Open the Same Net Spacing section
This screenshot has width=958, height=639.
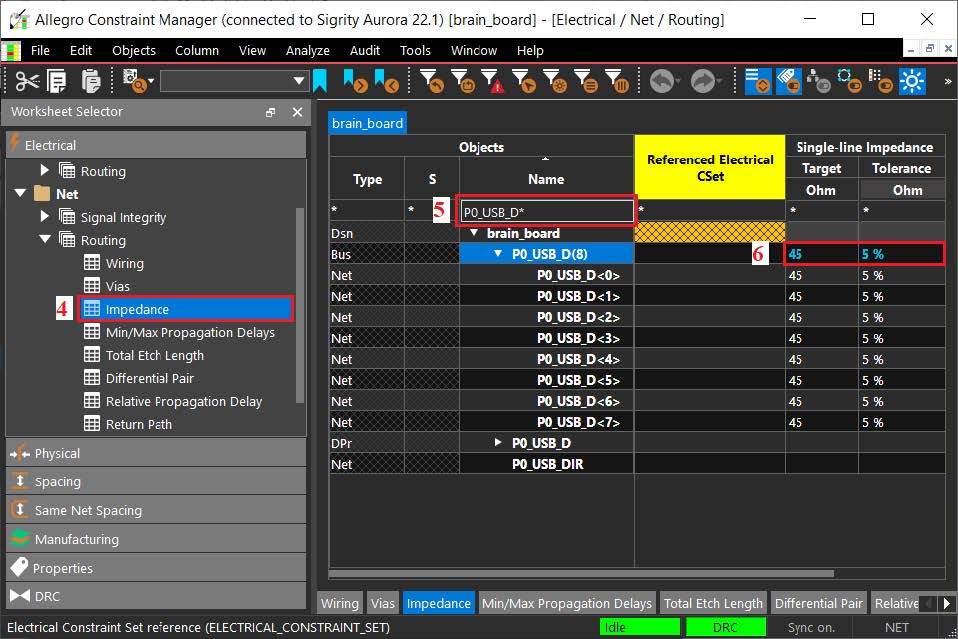click(156, 510)
